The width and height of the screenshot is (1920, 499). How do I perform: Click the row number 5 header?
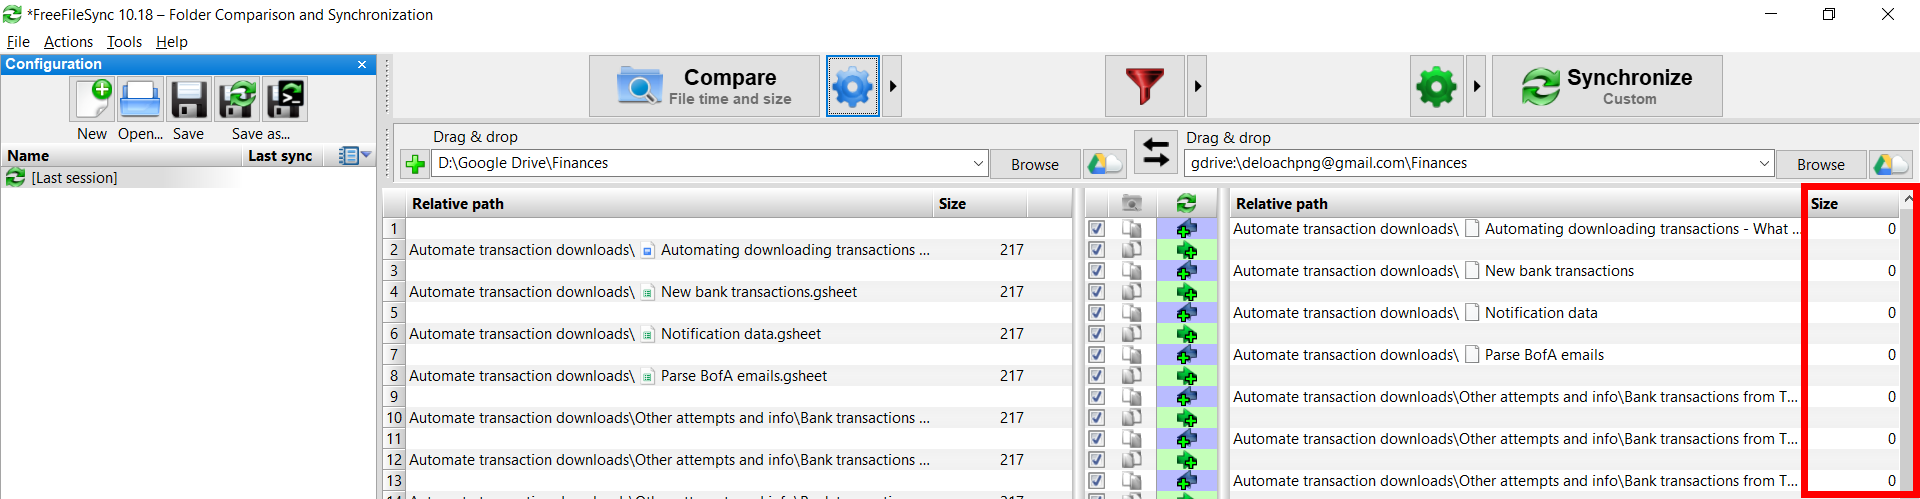click(x=394, y=313)
